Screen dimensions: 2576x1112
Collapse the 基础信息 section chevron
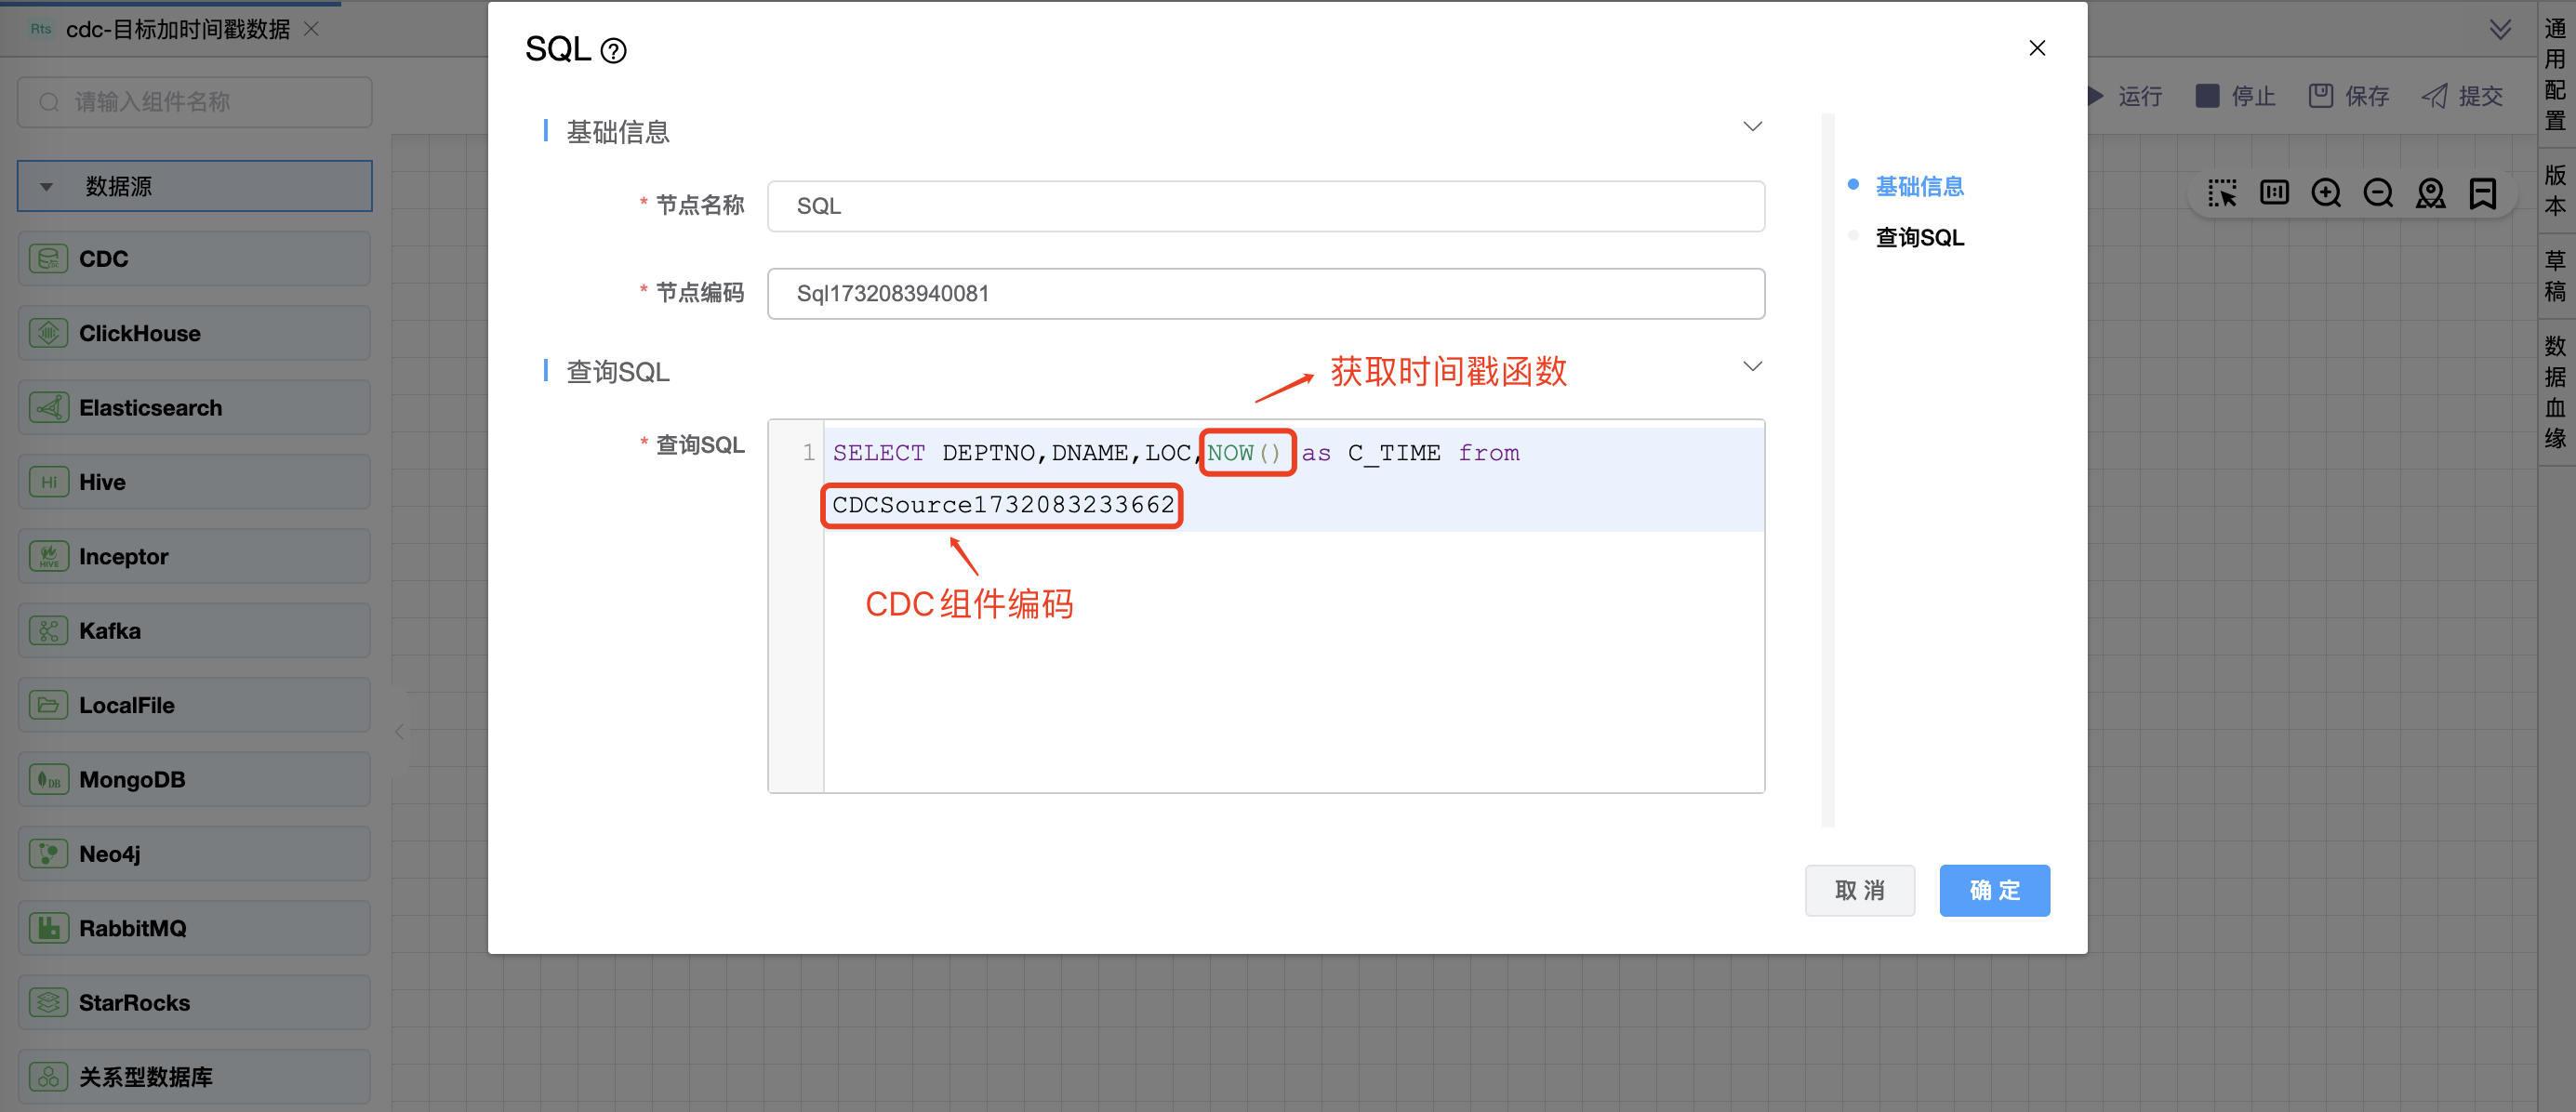1752,127
